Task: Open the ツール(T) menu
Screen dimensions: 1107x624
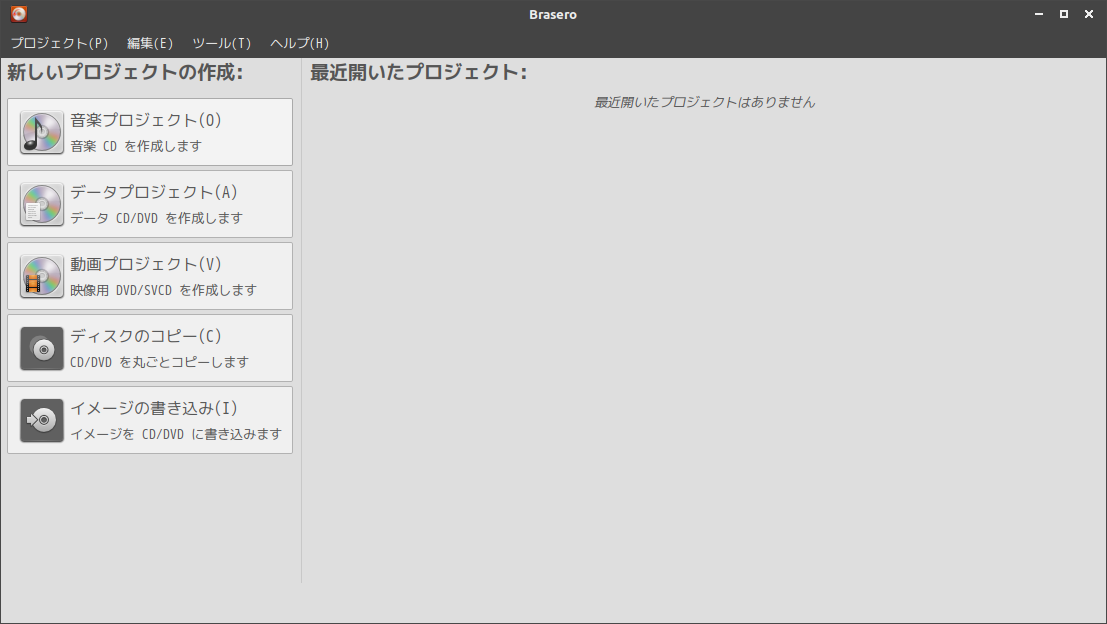Action: (x=222, y=43)
